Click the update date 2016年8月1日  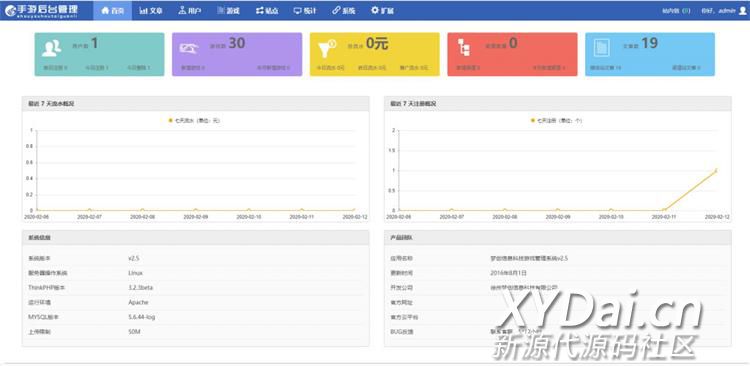pos(508,273)
